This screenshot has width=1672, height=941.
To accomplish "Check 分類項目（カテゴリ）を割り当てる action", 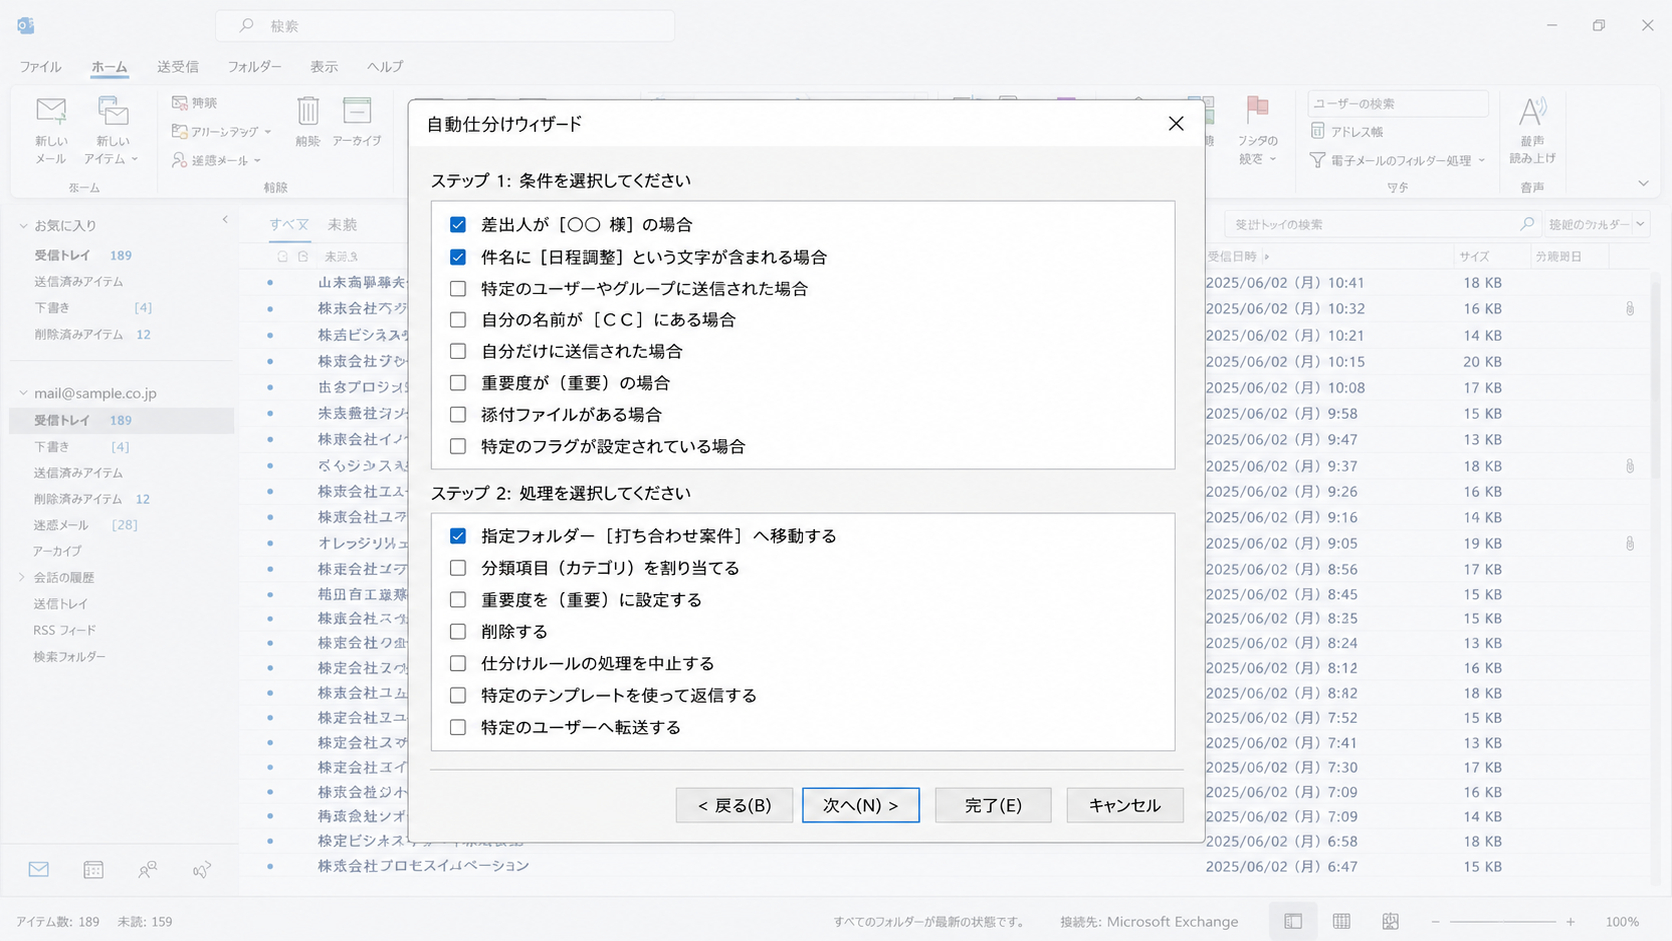I will click(458, 568).
